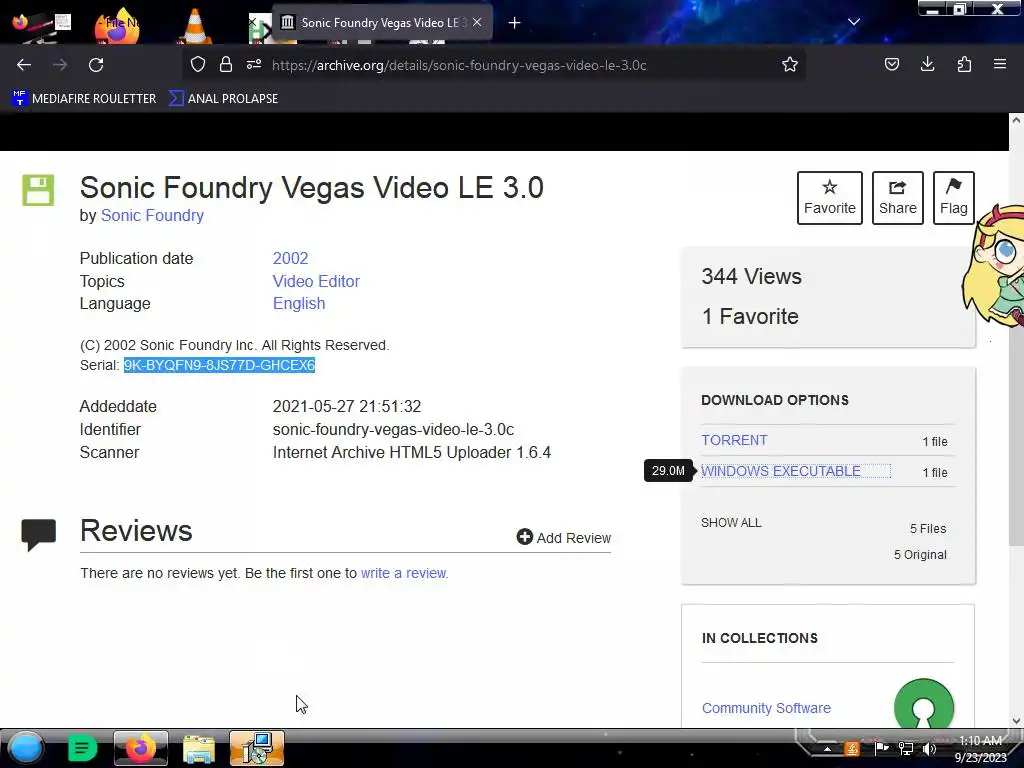Download the WINDOWS EXECUTABLE file

pyautogui.click(x=781, y=472)
